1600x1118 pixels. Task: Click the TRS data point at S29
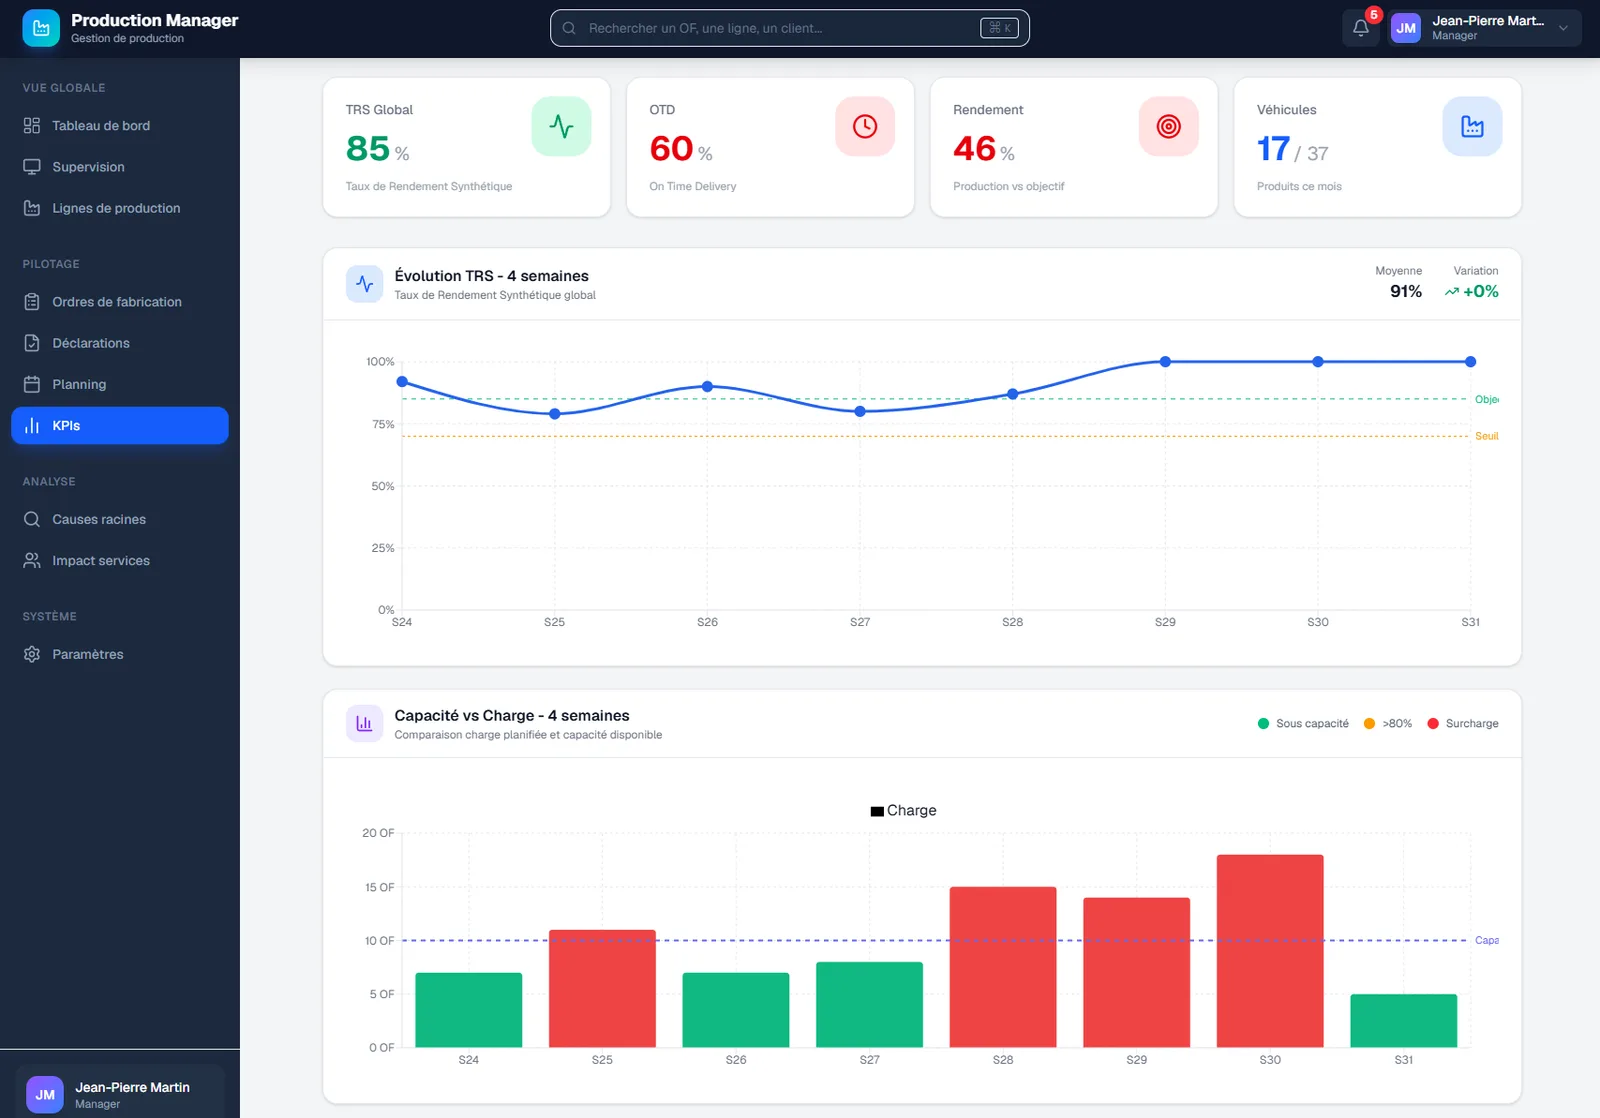(1165, 362)
